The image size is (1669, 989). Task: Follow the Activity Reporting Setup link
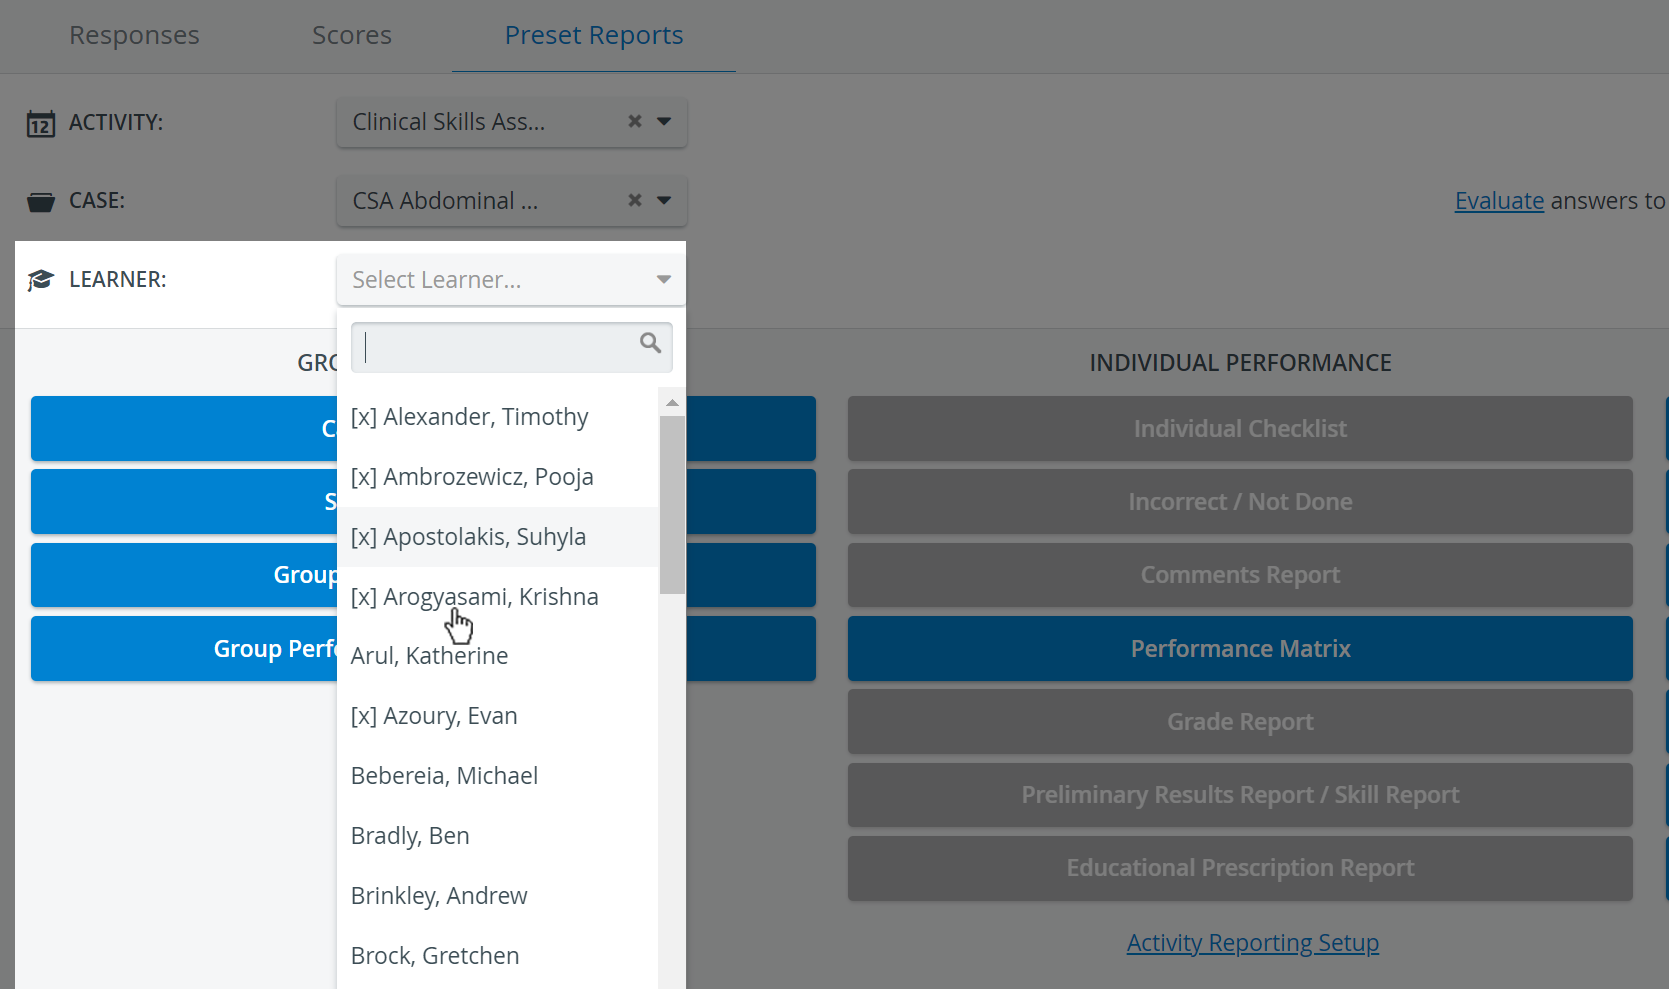[x=1252, y=943]
